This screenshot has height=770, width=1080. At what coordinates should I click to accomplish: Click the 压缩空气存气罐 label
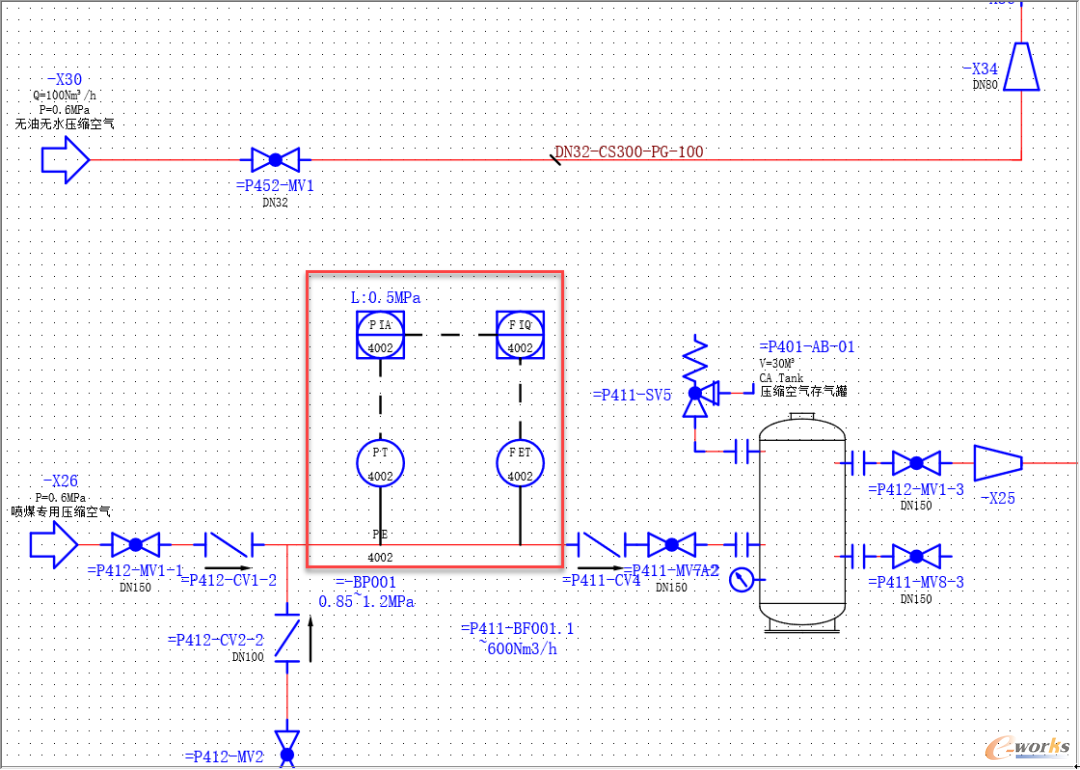pos(803,391)
